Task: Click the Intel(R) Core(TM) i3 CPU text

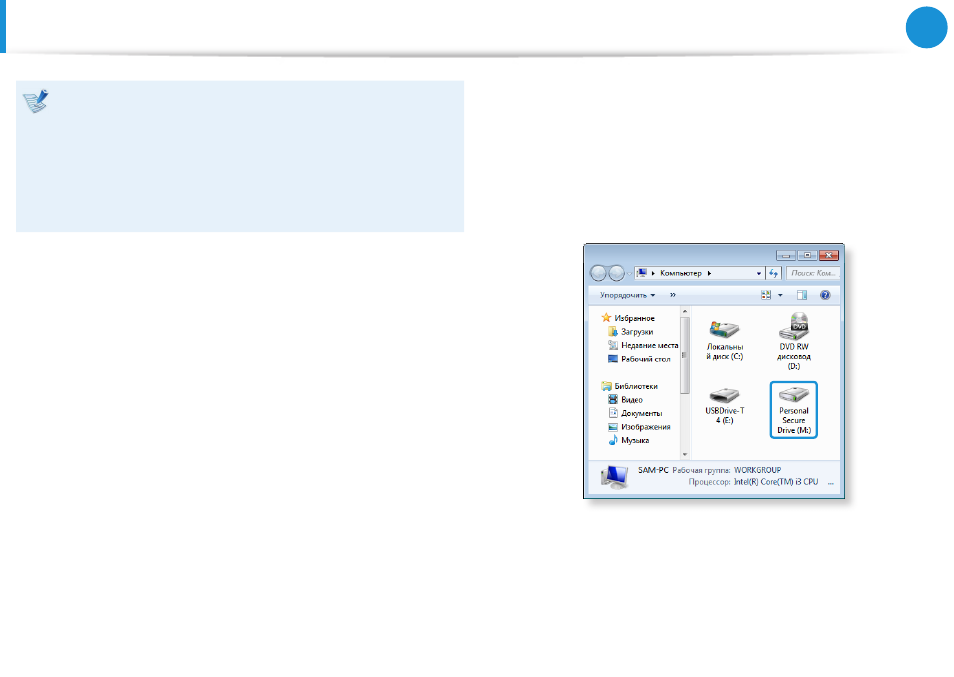Action: [x=776, y=482]
